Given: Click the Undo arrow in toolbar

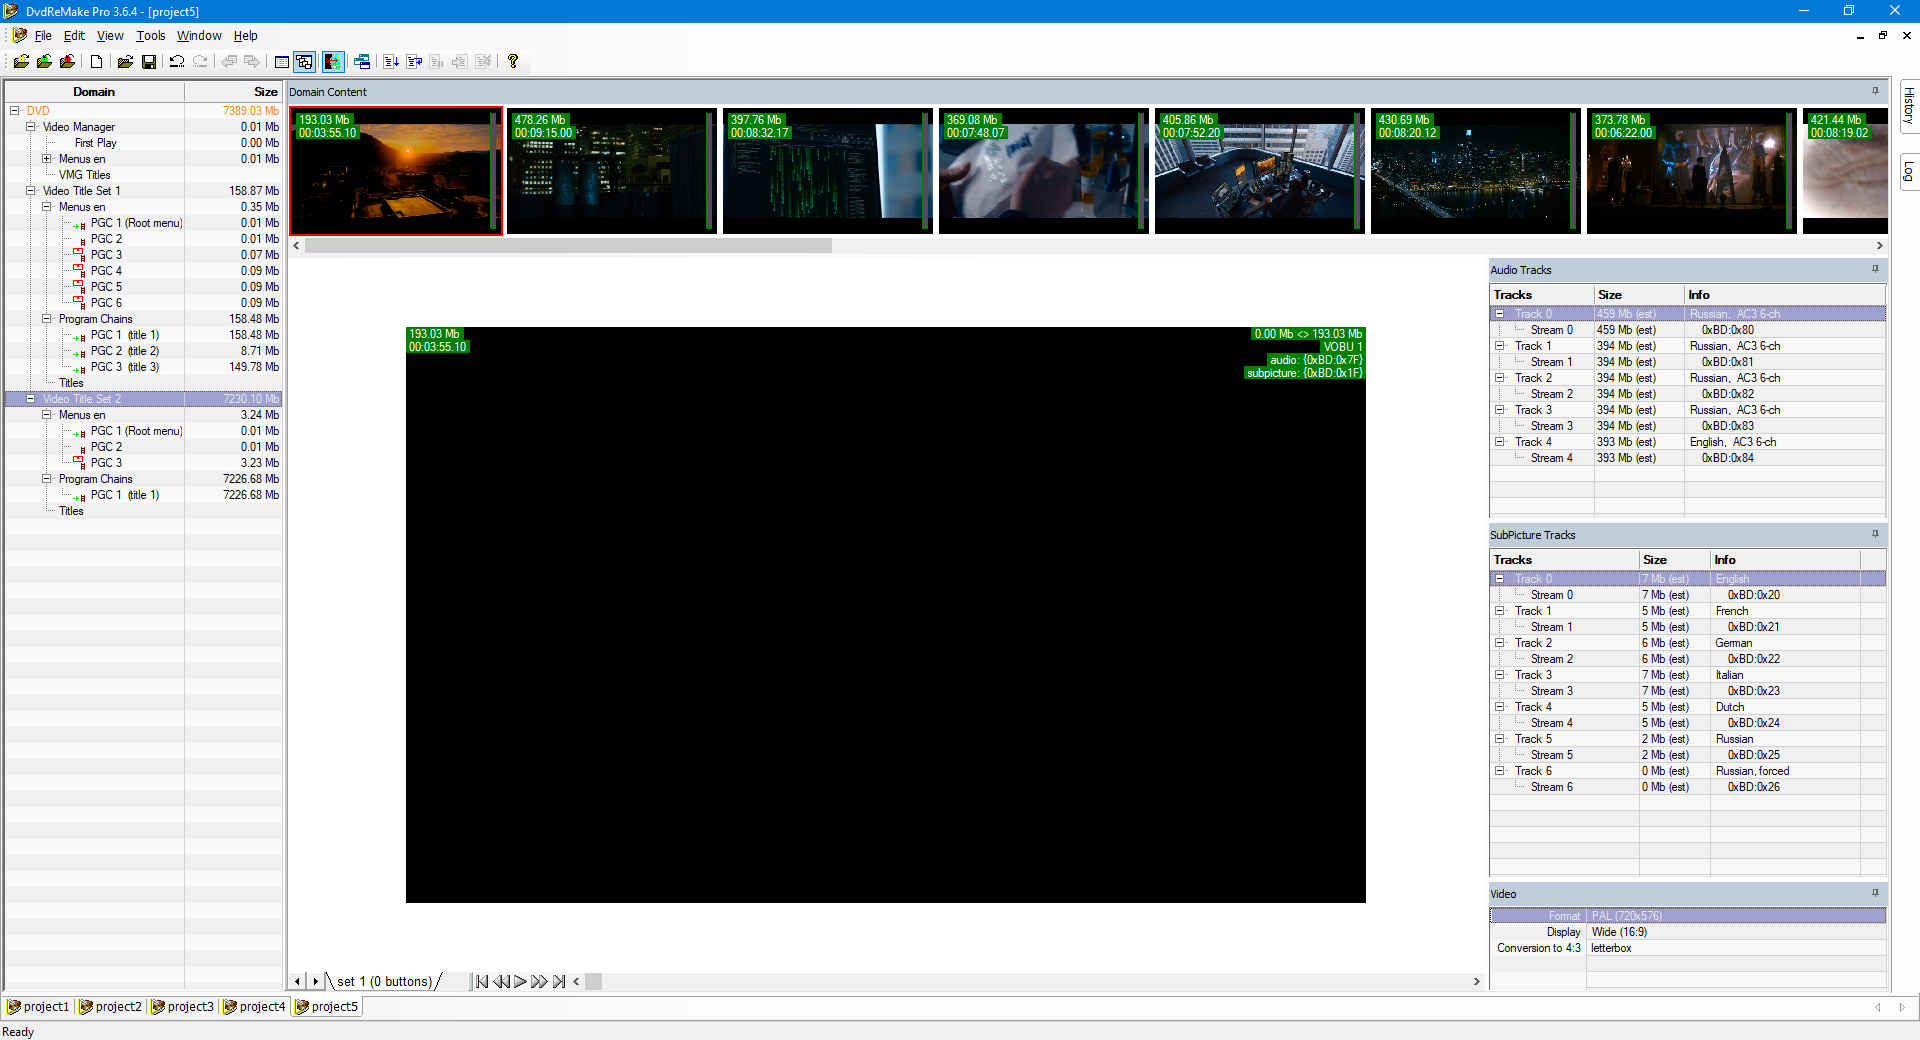Looking at the screenshot, I should 177,62.
